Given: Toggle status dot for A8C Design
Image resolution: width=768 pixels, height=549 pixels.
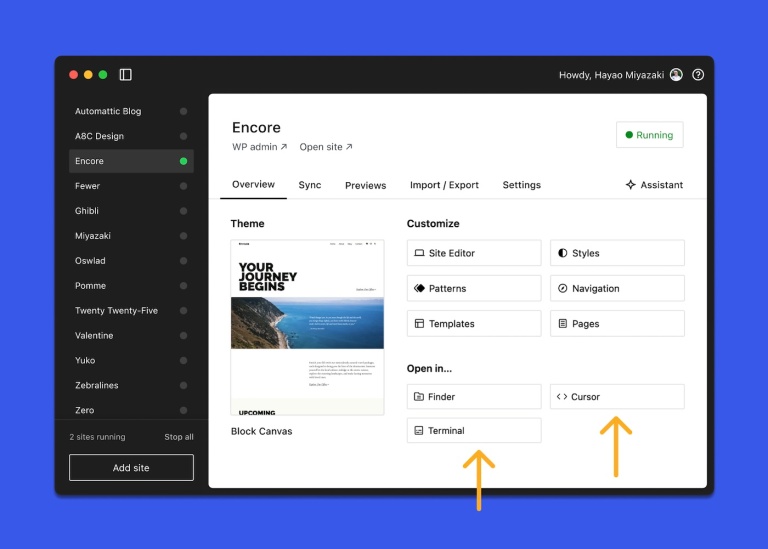Looking at the screenshot, I should [x=183, y=136].
